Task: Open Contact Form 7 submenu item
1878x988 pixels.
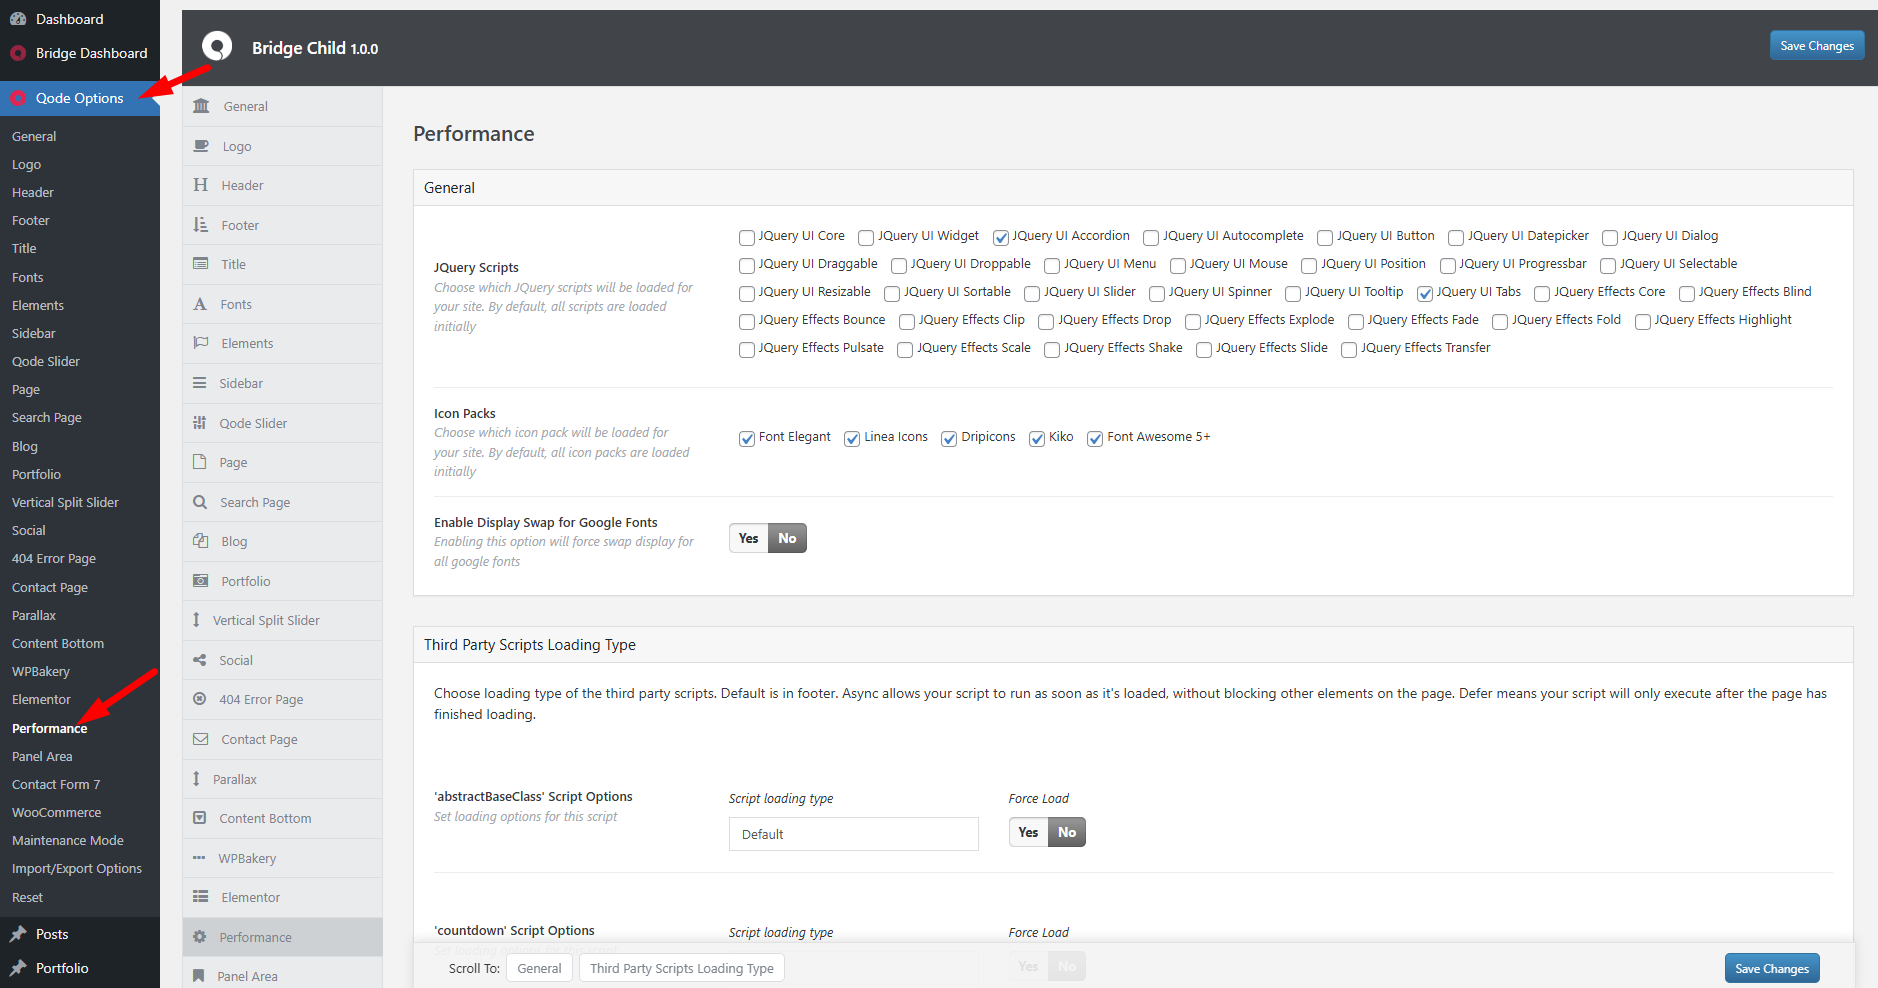Action: point(56,785)
